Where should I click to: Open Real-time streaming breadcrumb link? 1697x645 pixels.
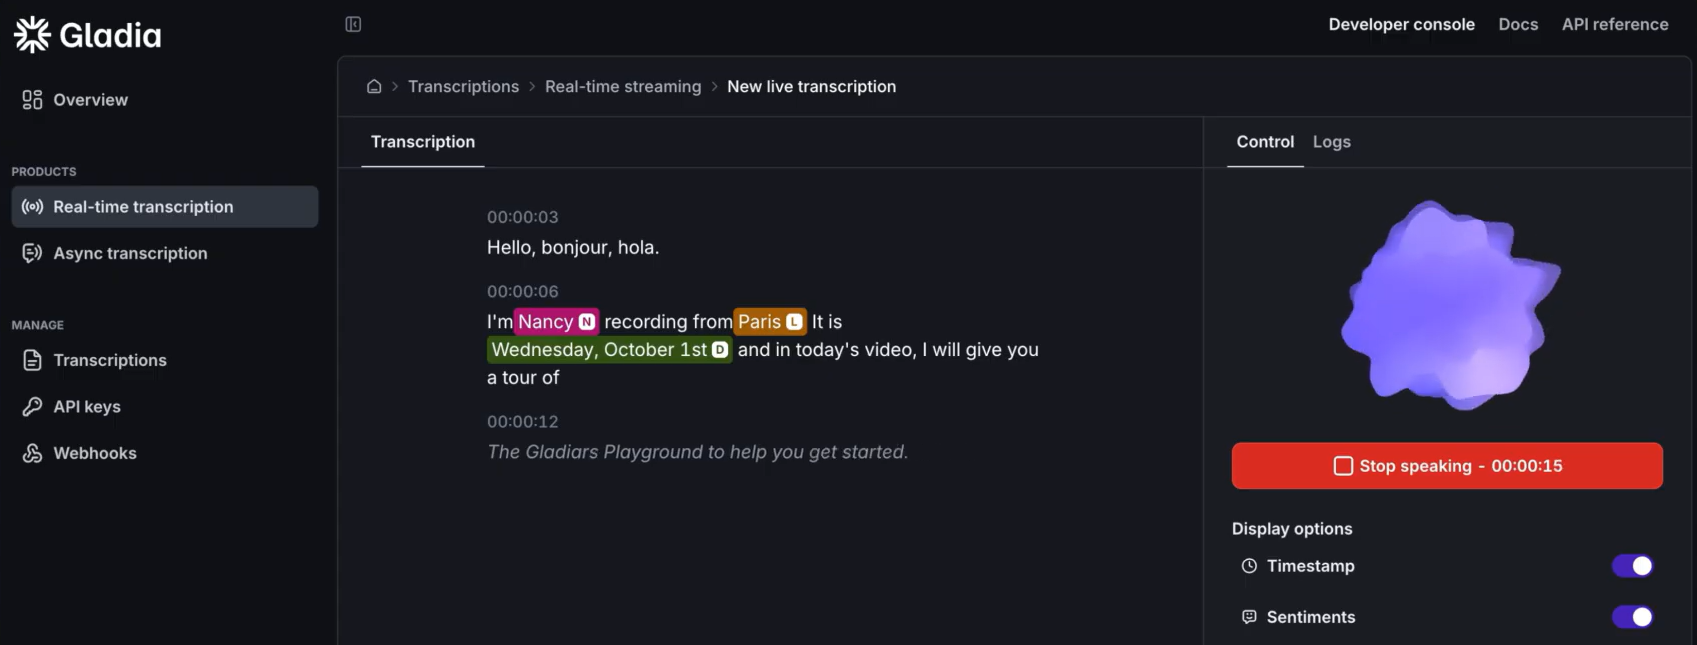(x=623, y=86)
